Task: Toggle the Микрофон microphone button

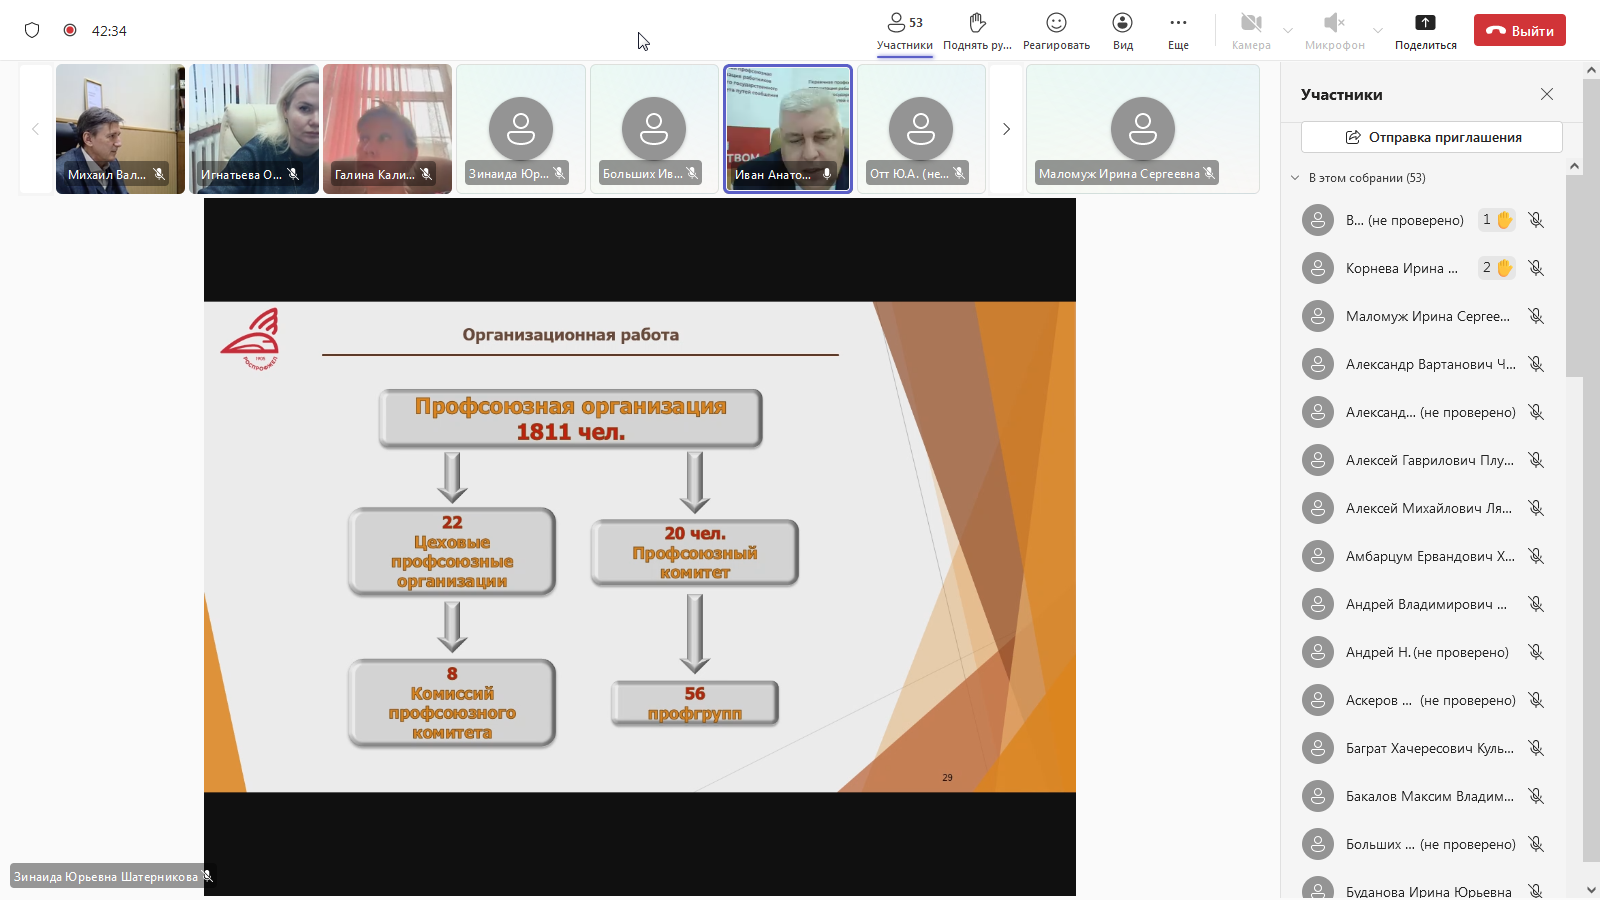Action: (x=1334, y=30)
